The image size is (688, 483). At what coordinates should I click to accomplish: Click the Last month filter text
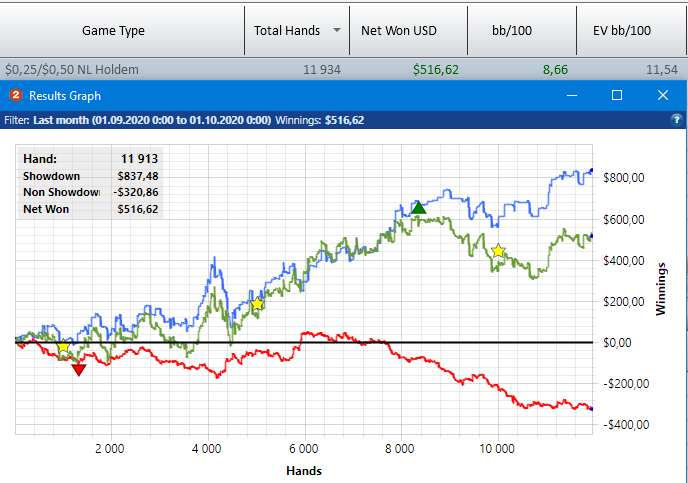(152, 120)
